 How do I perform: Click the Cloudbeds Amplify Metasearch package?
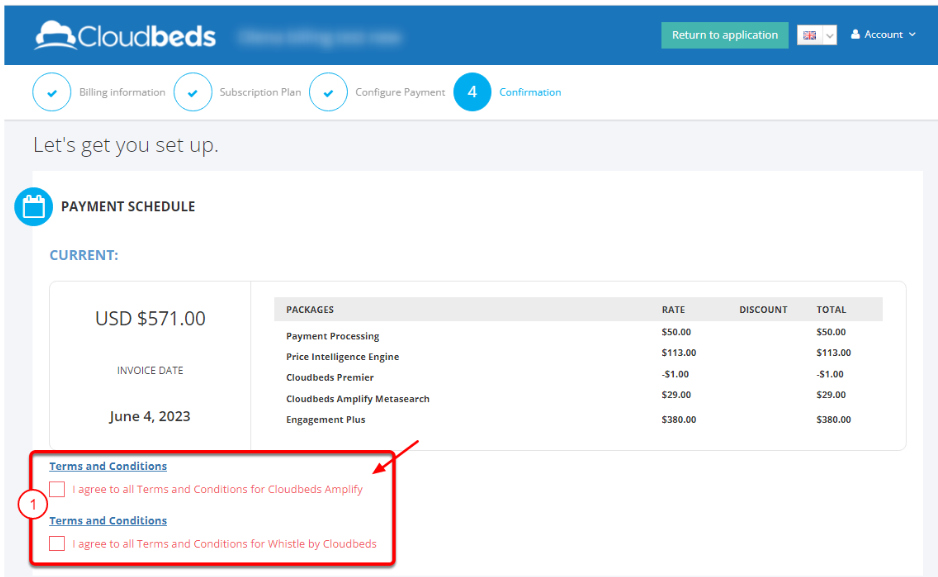[358, 399]
